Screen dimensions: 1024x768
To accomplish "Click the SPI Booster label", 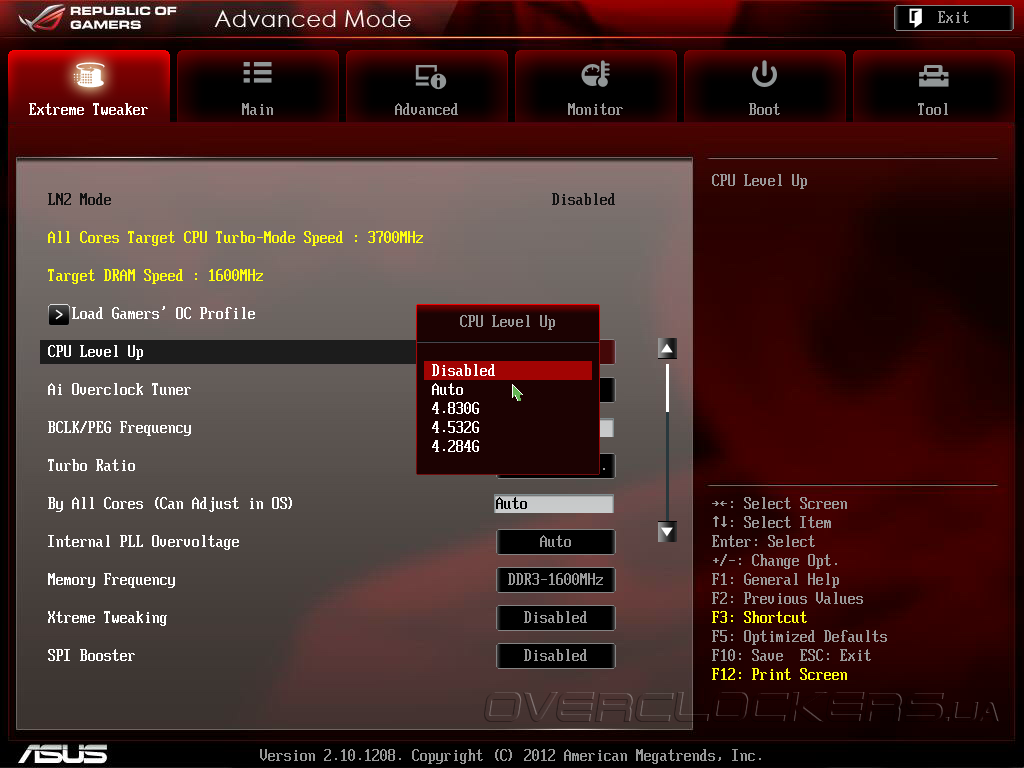I will tap(91, 656).
